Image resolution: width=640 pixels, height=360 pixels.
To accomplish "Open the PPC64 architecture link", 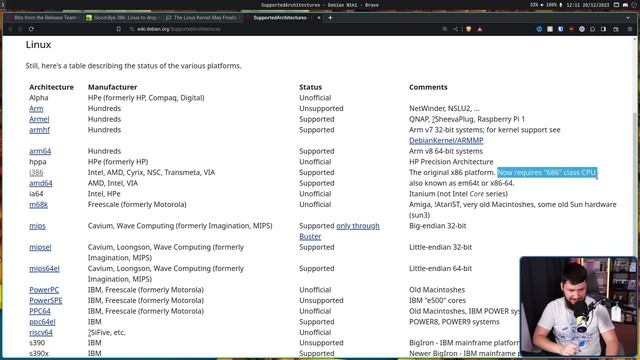I will [40, 311].
